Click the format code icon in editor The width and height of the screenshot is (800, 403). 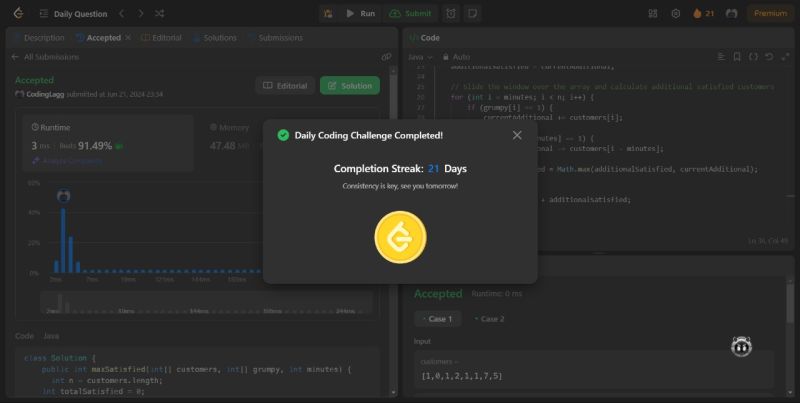(721, 57)
